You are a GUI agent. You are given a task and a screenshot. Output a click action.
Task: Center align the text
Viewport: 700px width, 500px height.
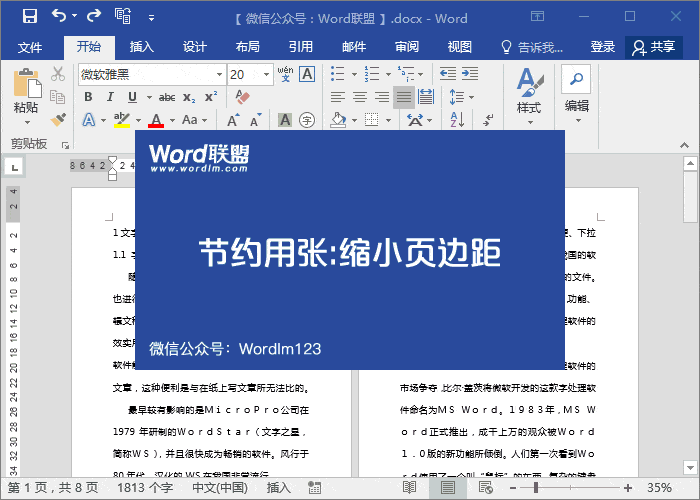coord(360,97)
